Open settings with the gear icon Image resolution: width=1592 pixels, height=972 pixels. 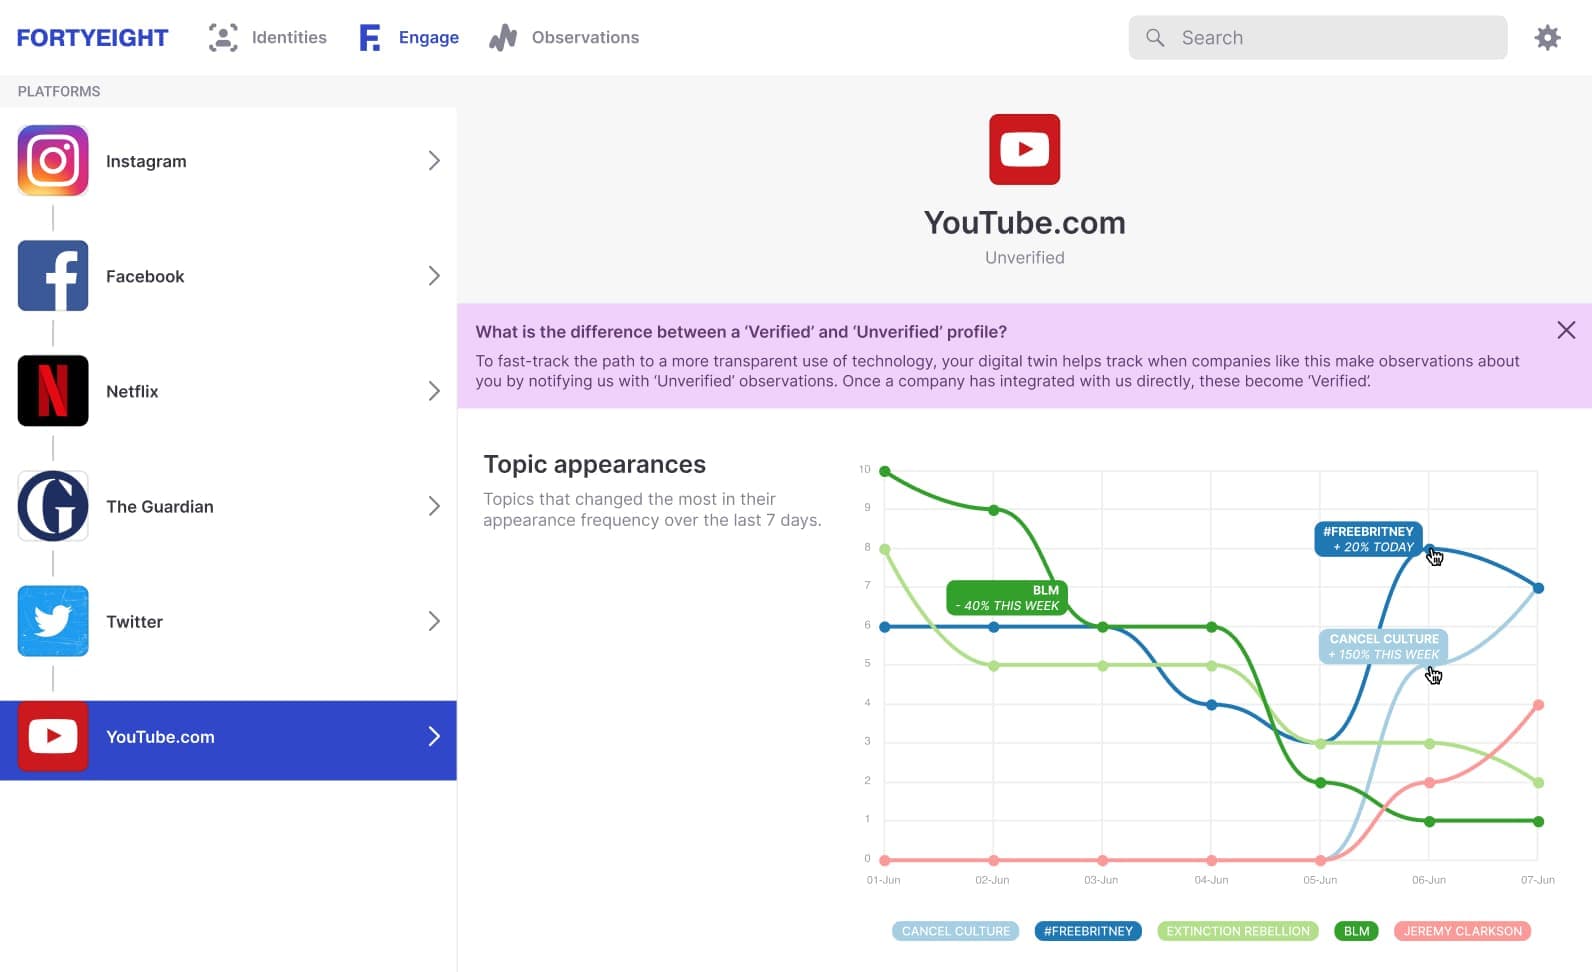(1547, 38)
